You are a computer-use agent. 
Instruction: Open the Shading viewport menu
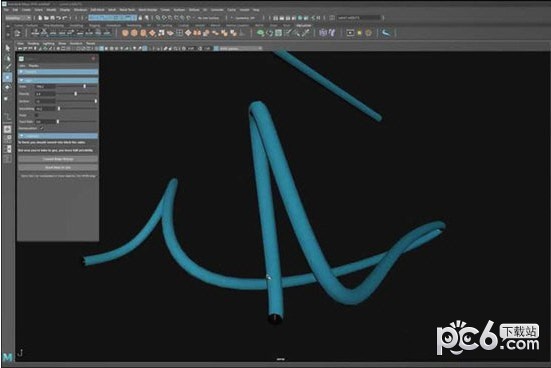tap(33, 43)
